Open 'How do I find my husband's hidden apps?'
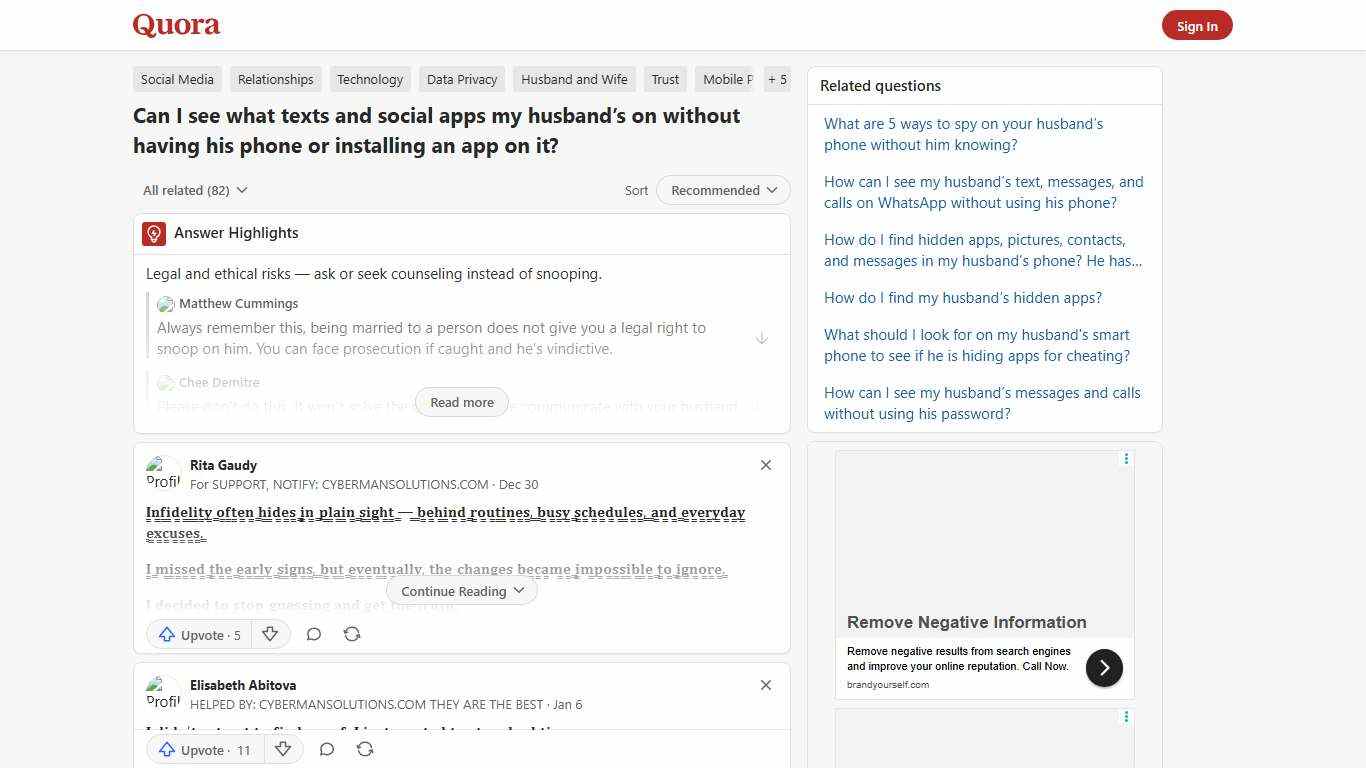The image size is (1366, 768). [962, 297]
